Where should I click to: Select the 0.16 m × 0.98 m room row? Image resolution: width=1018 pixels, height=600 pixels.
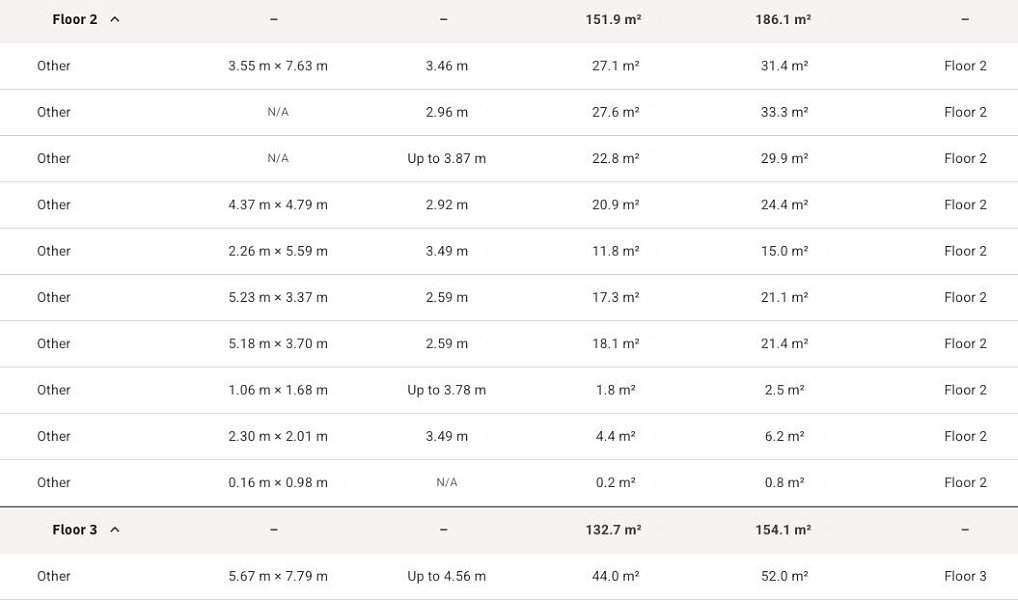click(x=509, y=482)
